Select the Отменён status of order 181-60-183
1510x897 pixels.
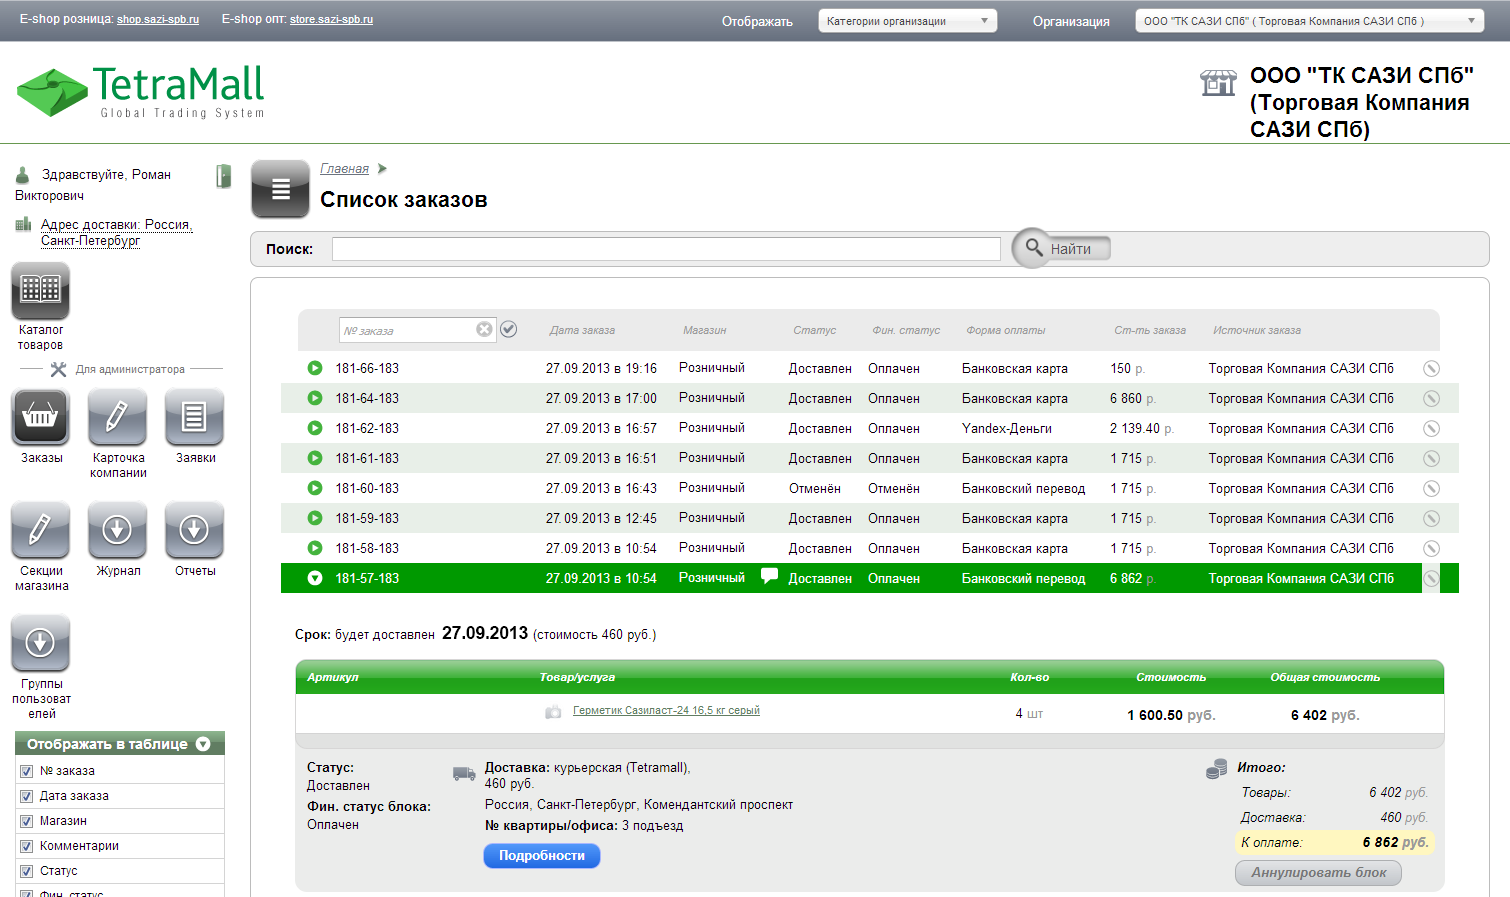pos(814,488)
